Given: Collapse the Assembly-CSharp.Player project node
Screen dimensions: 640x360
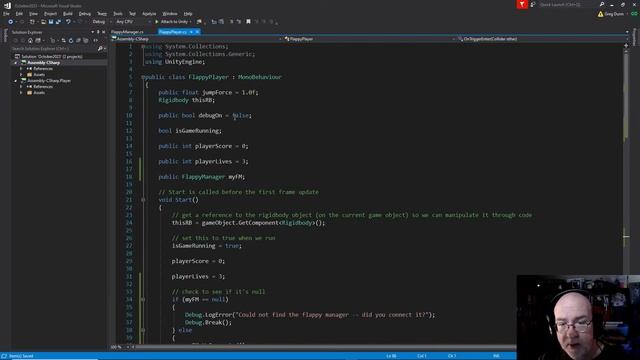Looking at the screenshot, I should point(16,81).
